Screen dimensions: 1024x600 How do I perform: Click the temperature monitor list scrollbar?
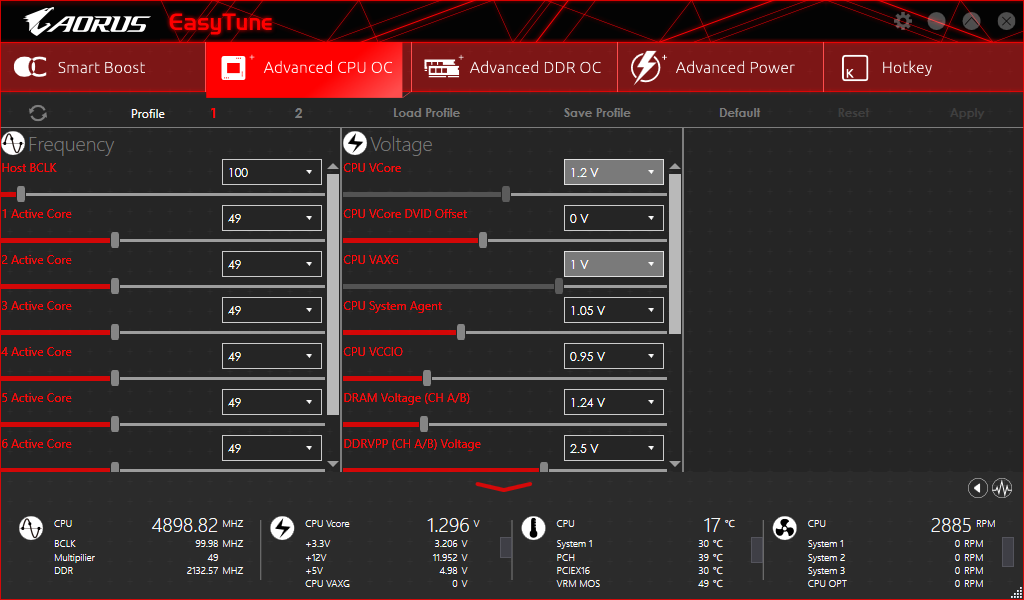(757, 550)
